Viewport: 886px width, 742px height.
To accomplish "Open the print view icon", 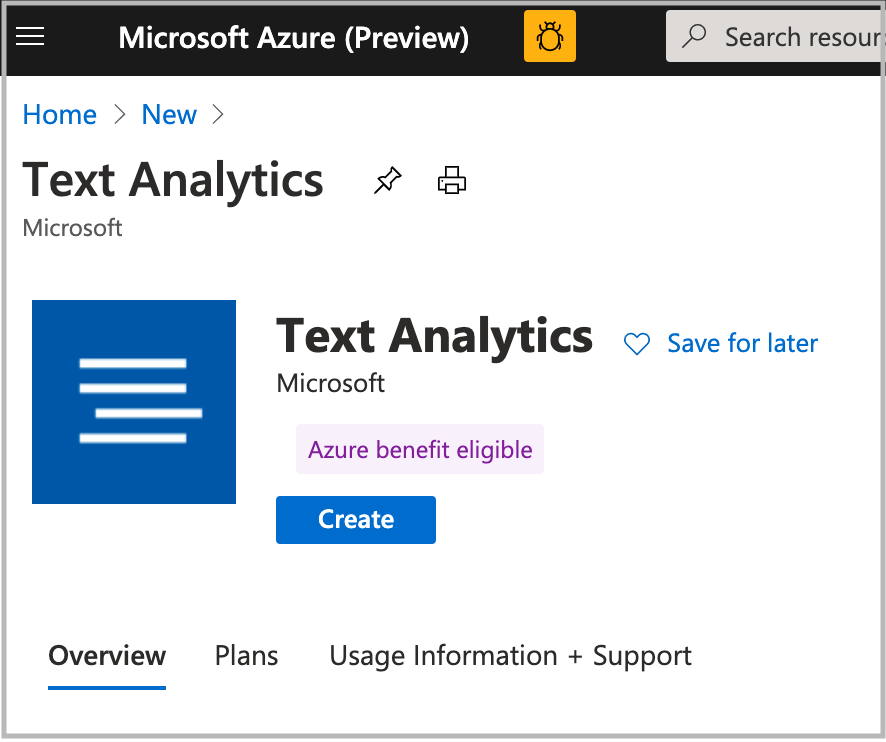I will coord(451,181).
